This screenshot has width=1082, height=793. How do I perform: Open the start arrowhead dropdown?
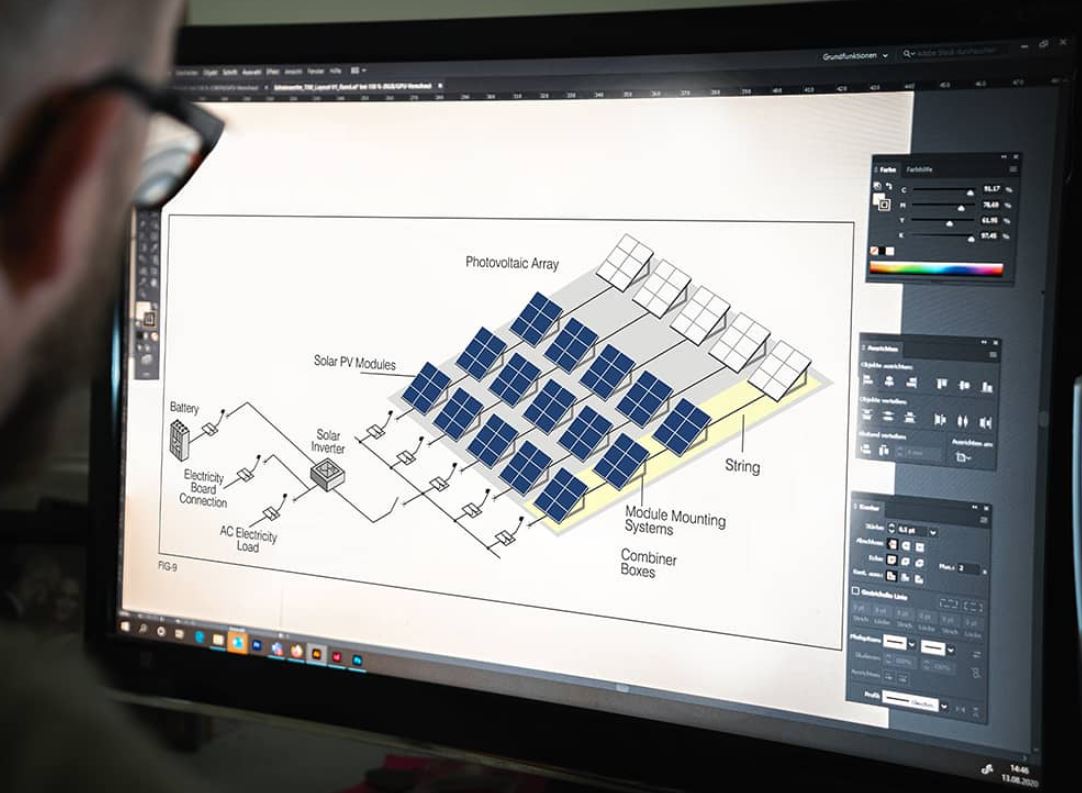click(912, 644)
